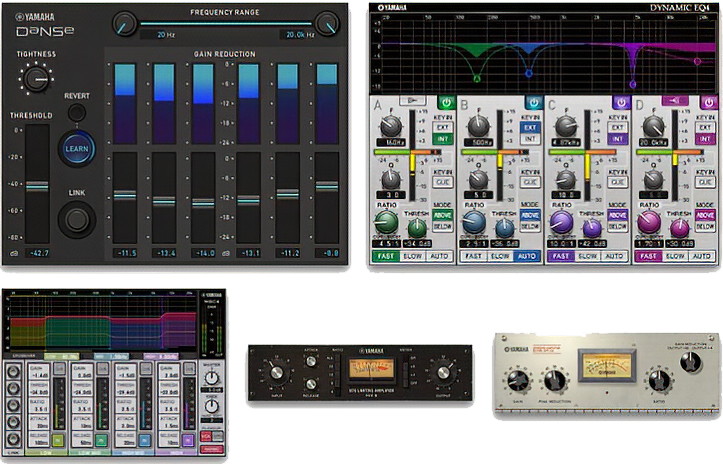Click the purple HIGH band bypass button

[x=188, y=440]
